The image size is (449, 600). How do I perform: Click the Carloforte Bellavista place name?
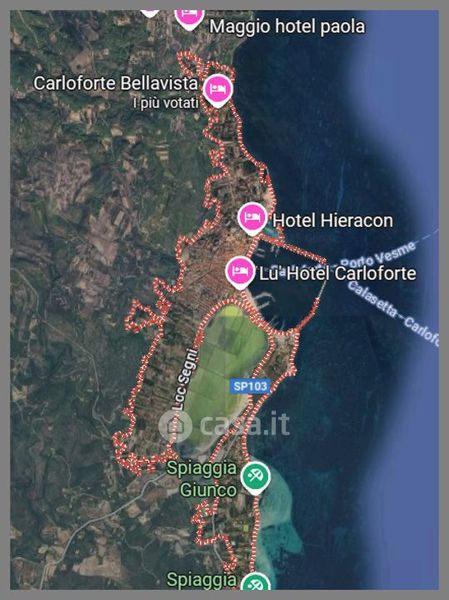[116, 83]
